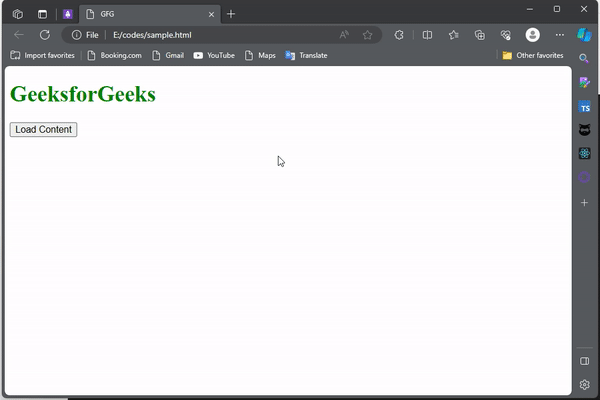600x400 pixels.
Task: Open the Translate bookmark
Action: click(306, 56)
